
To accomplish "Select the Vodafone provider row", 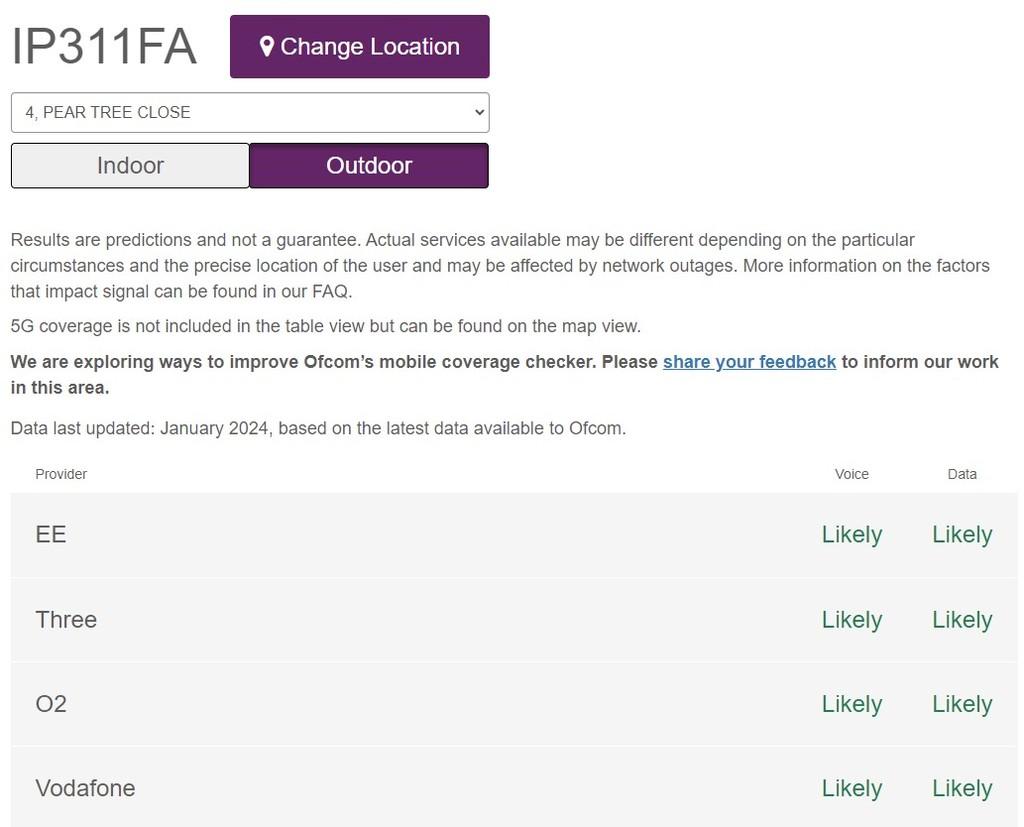I will [x=514, y=788].
